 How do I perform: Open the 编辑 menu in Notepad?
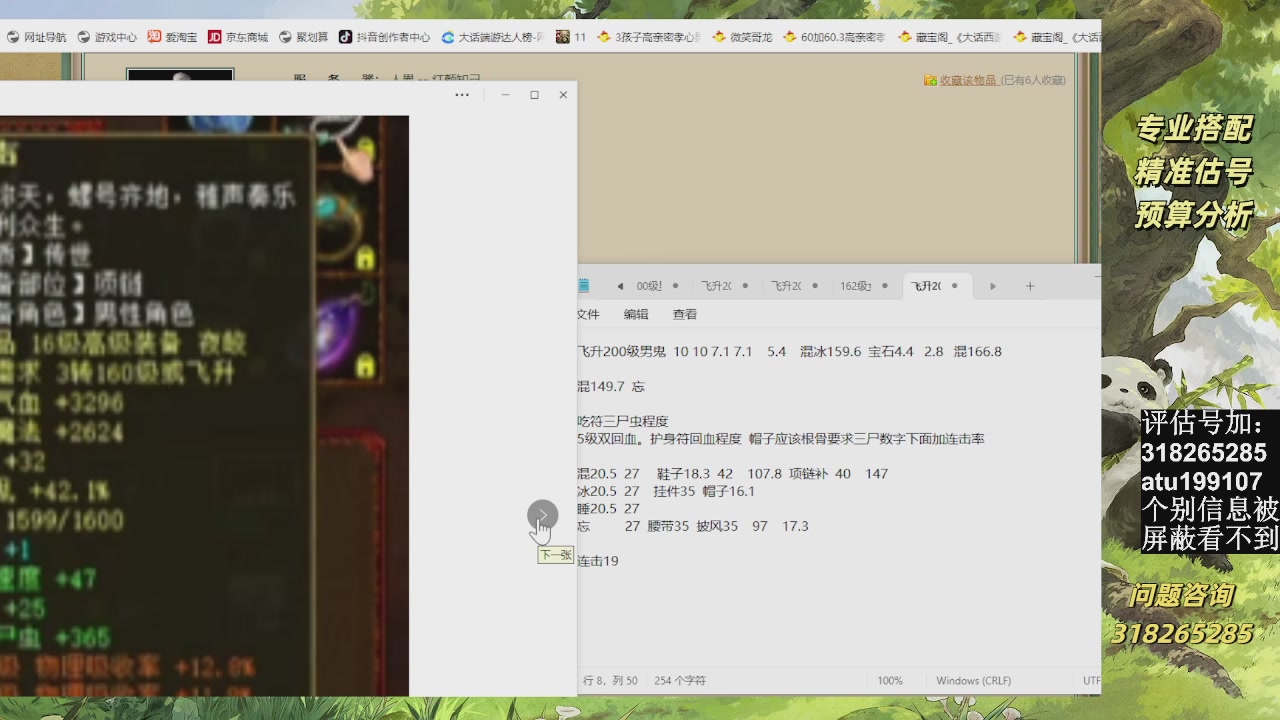[x=636, y=314]
